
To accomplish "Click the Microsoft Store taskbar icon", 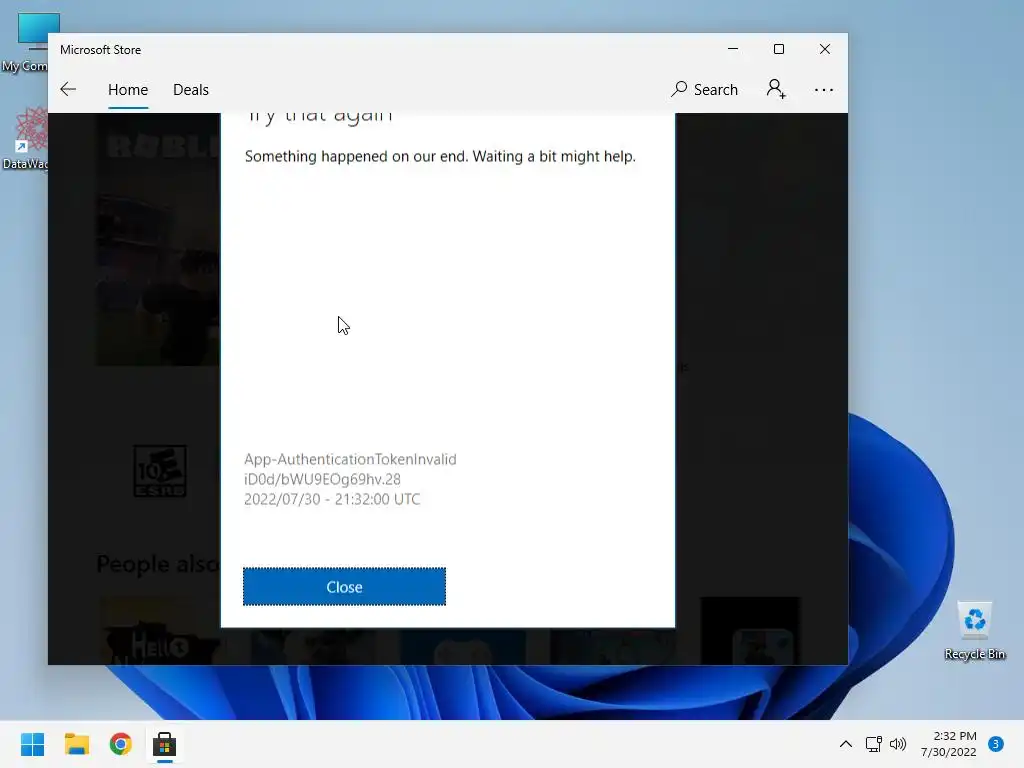I will coord(165,744).
